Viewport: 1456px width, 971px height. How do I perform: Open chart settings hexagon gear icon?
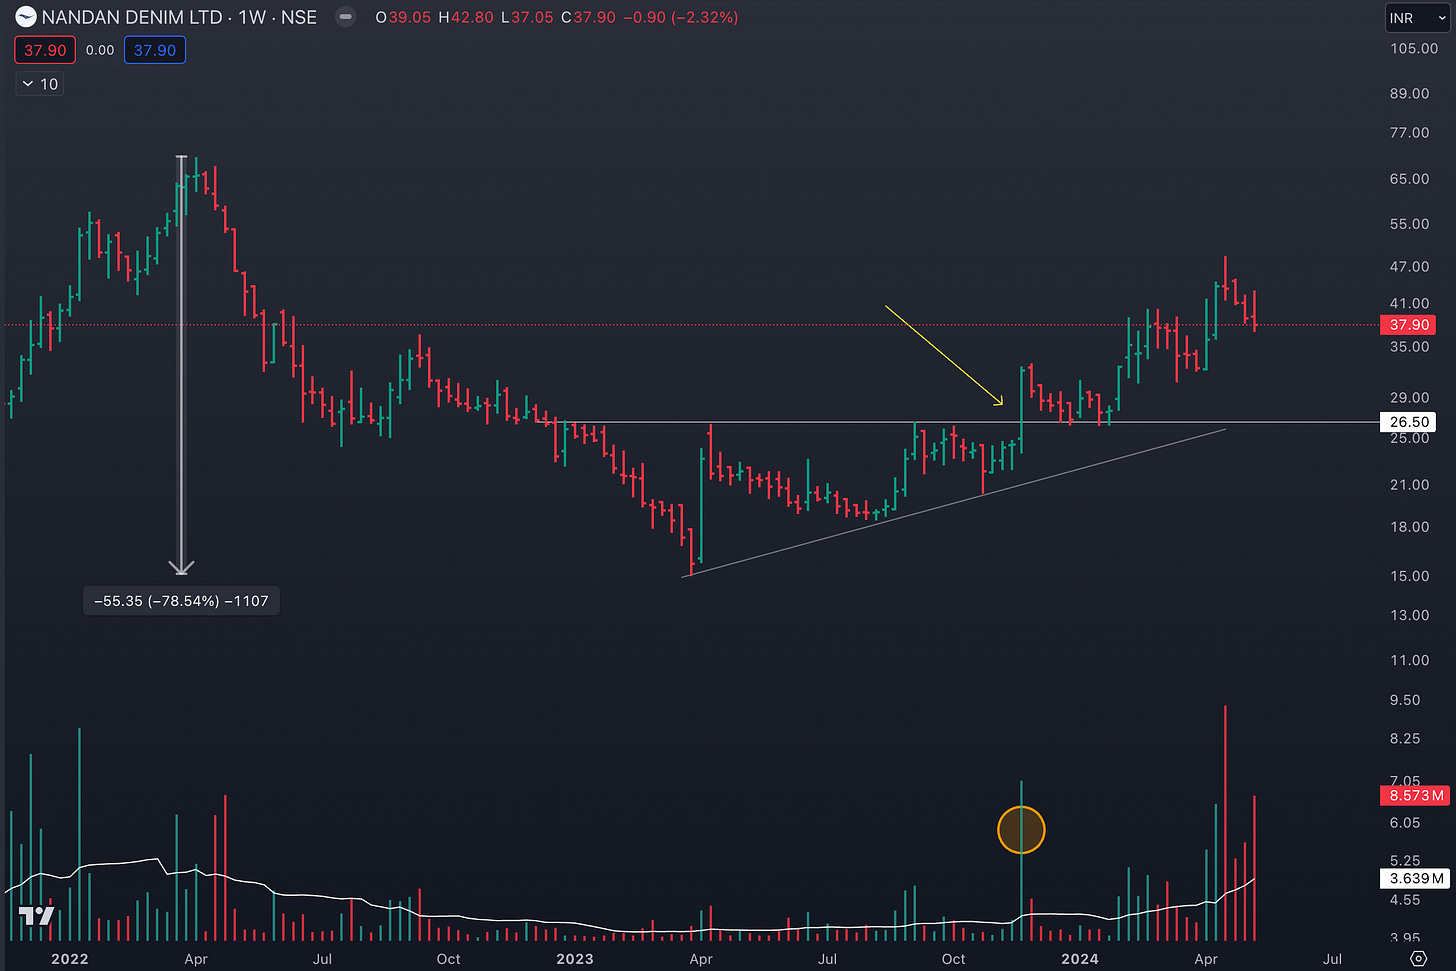(x=1418, y=958)
